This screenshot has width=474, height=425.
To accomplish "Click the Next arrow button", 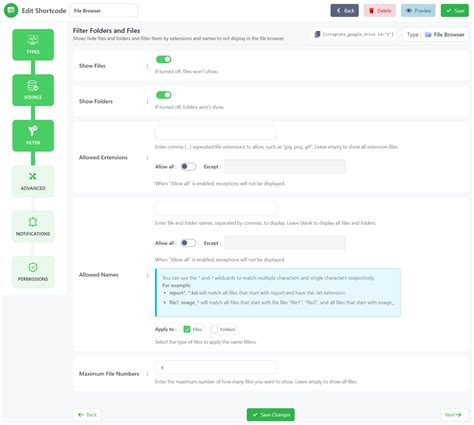I will pyautogui.click(x=453, y=415).
